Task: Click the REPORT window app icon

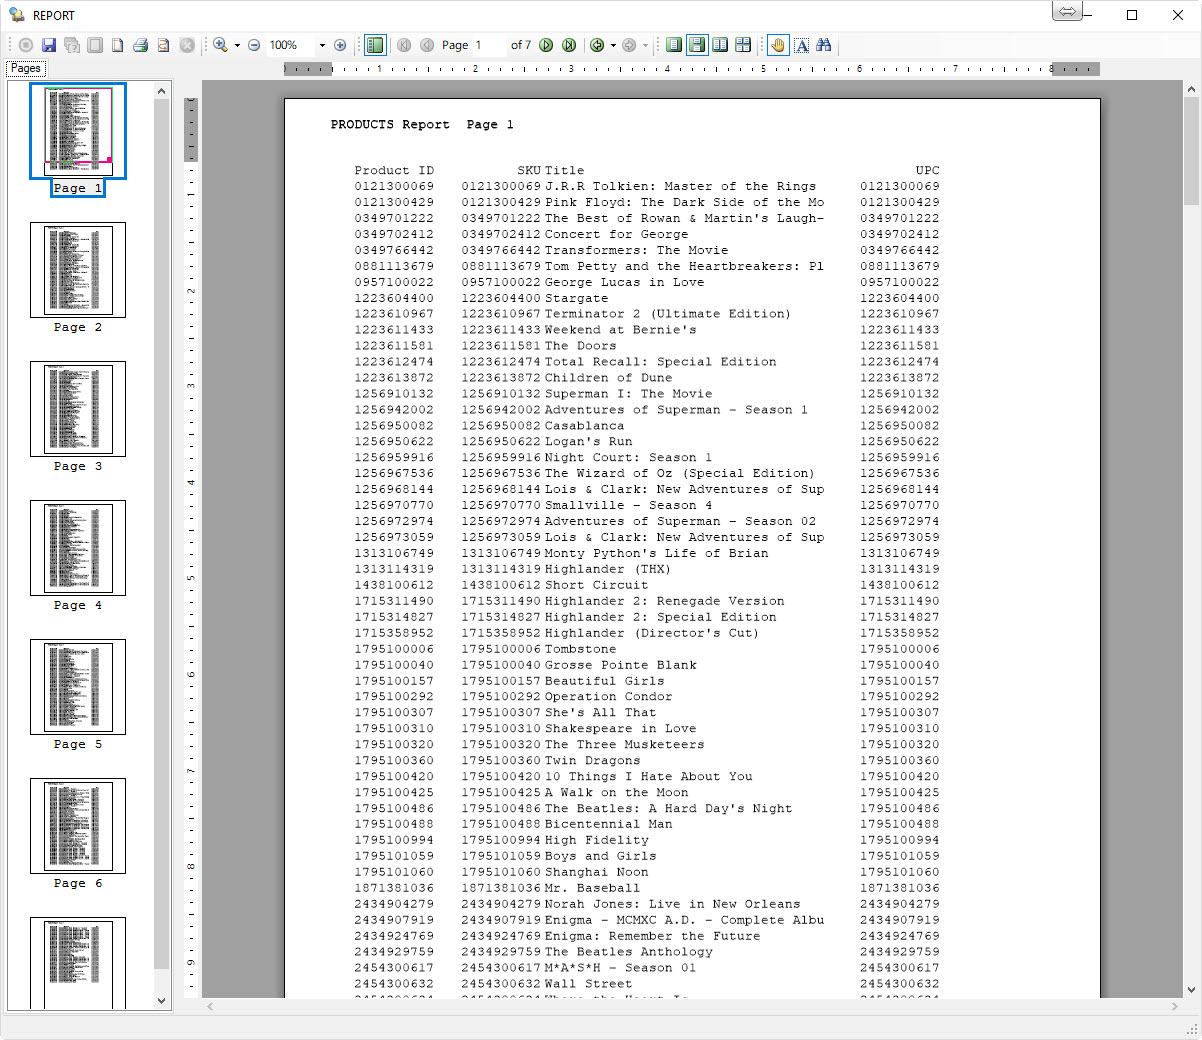Action: pyautogui.click(x=16, y=15)
